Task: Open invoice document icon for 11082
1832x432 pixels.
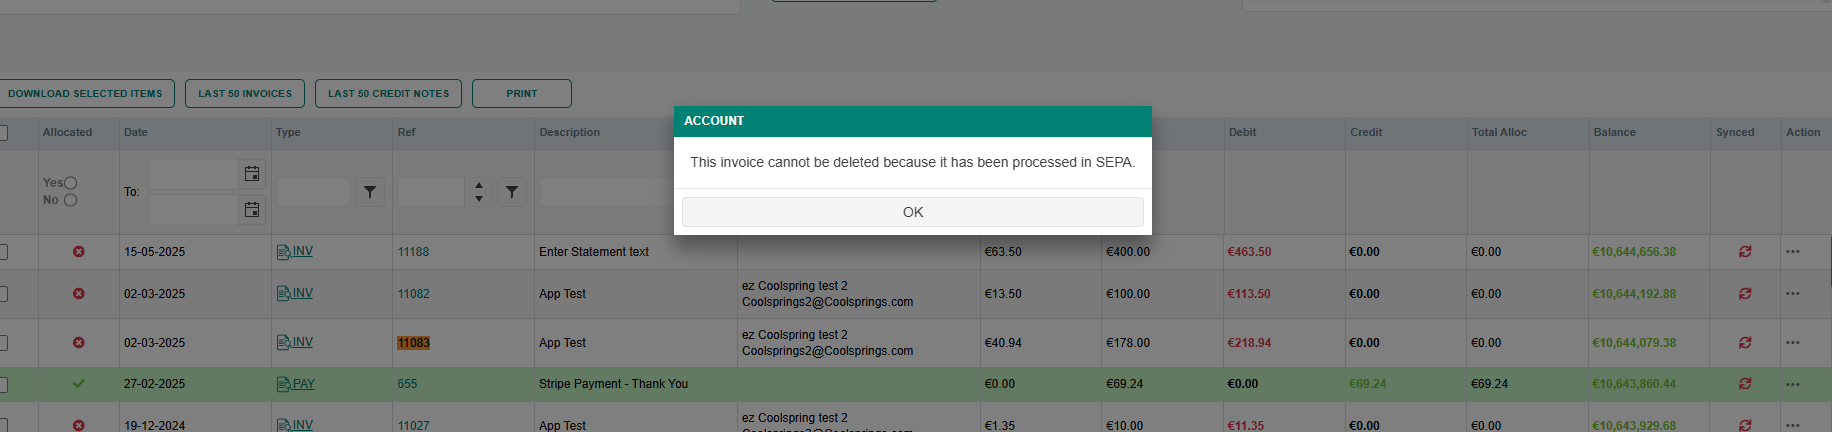Action: click(x=284, y=294)
